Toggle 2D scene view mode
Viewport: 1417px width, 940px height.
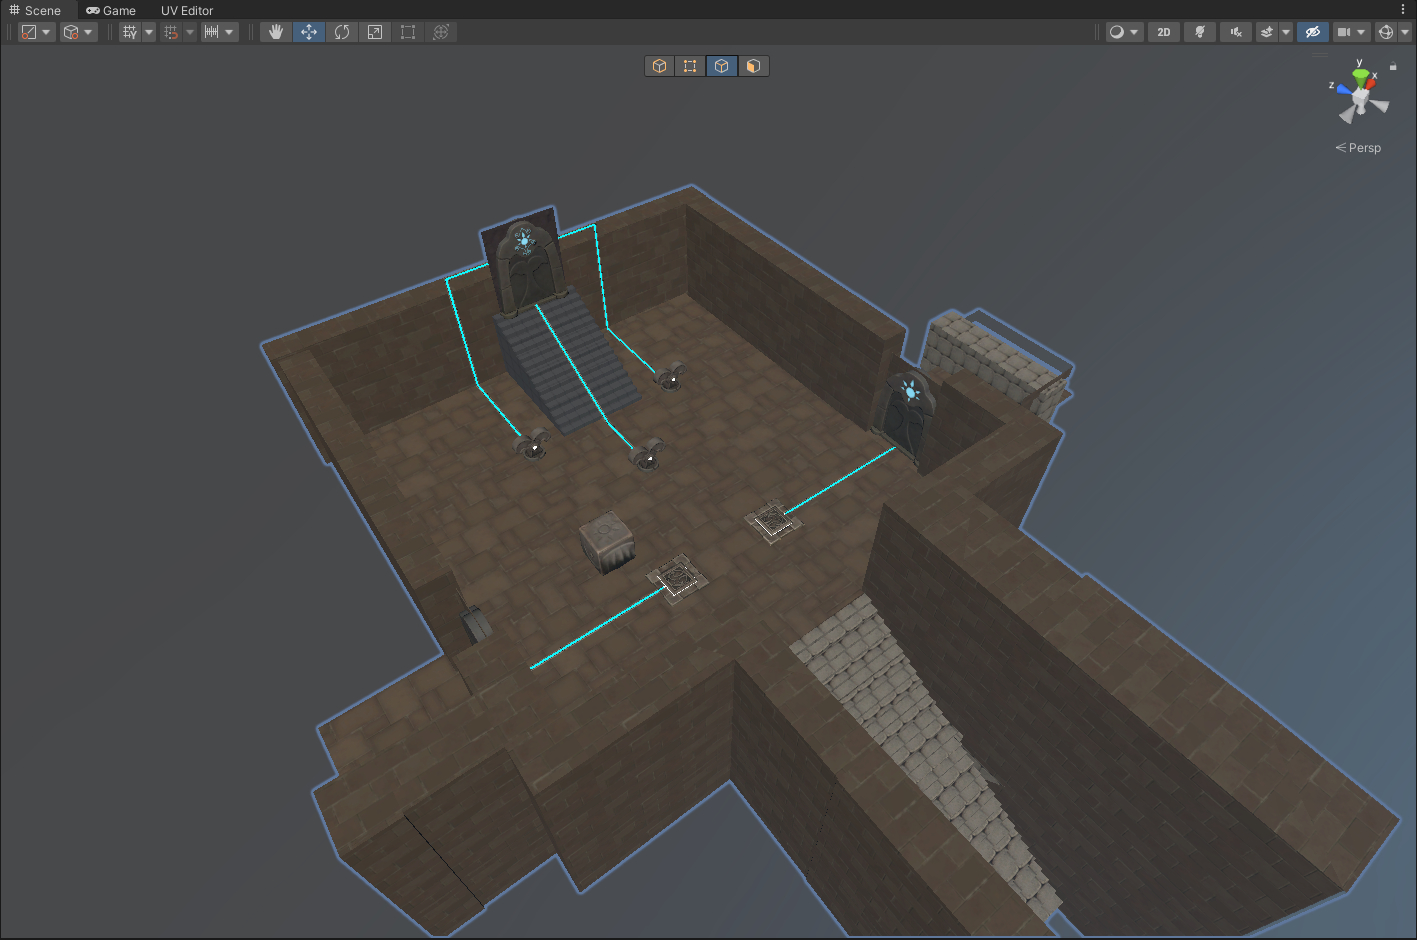pyautogui.click(x=1164, y=32)
